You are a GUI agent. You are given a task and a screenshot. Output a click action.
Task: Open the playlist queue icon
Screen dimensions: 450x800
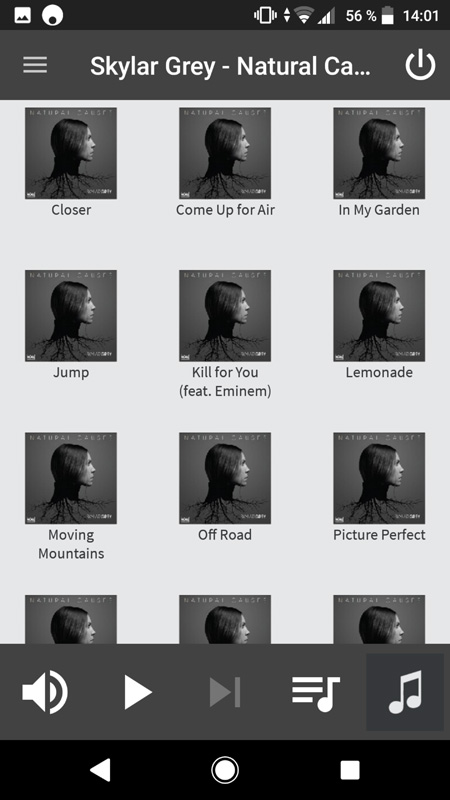click(316, 693)
